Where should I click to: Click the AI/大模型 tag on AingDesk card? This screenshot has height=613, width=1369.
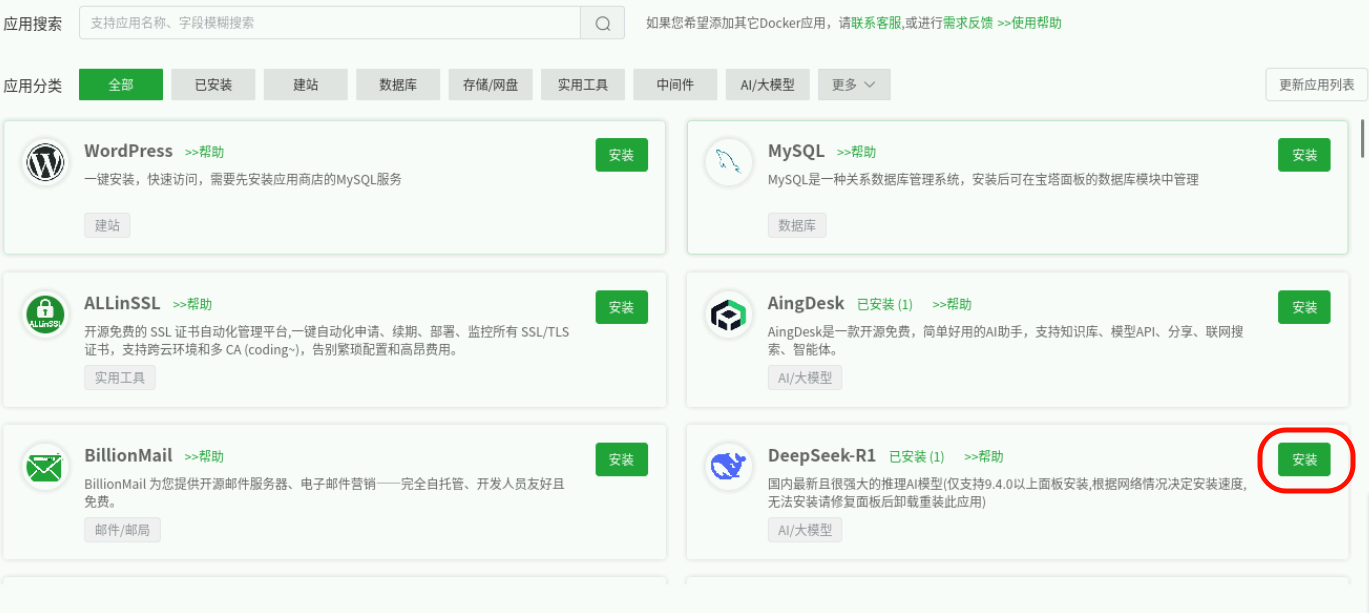(x=805, y=377)
